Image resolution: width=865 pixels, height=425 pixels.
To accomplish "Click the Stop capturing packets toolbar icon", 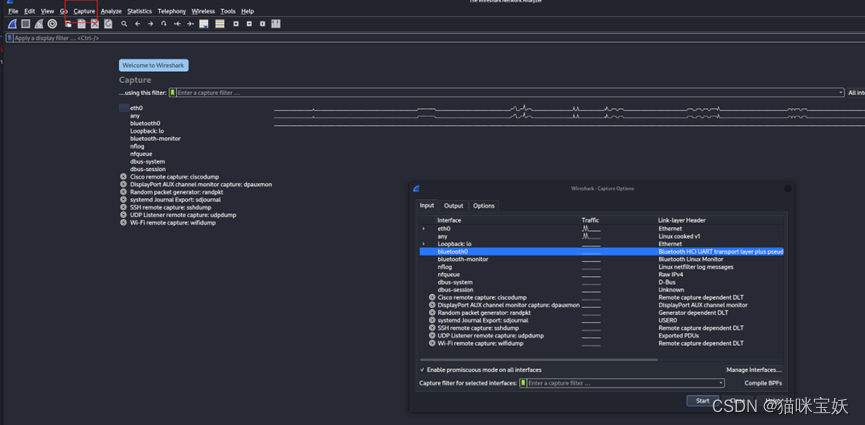I will coord(25,24).
